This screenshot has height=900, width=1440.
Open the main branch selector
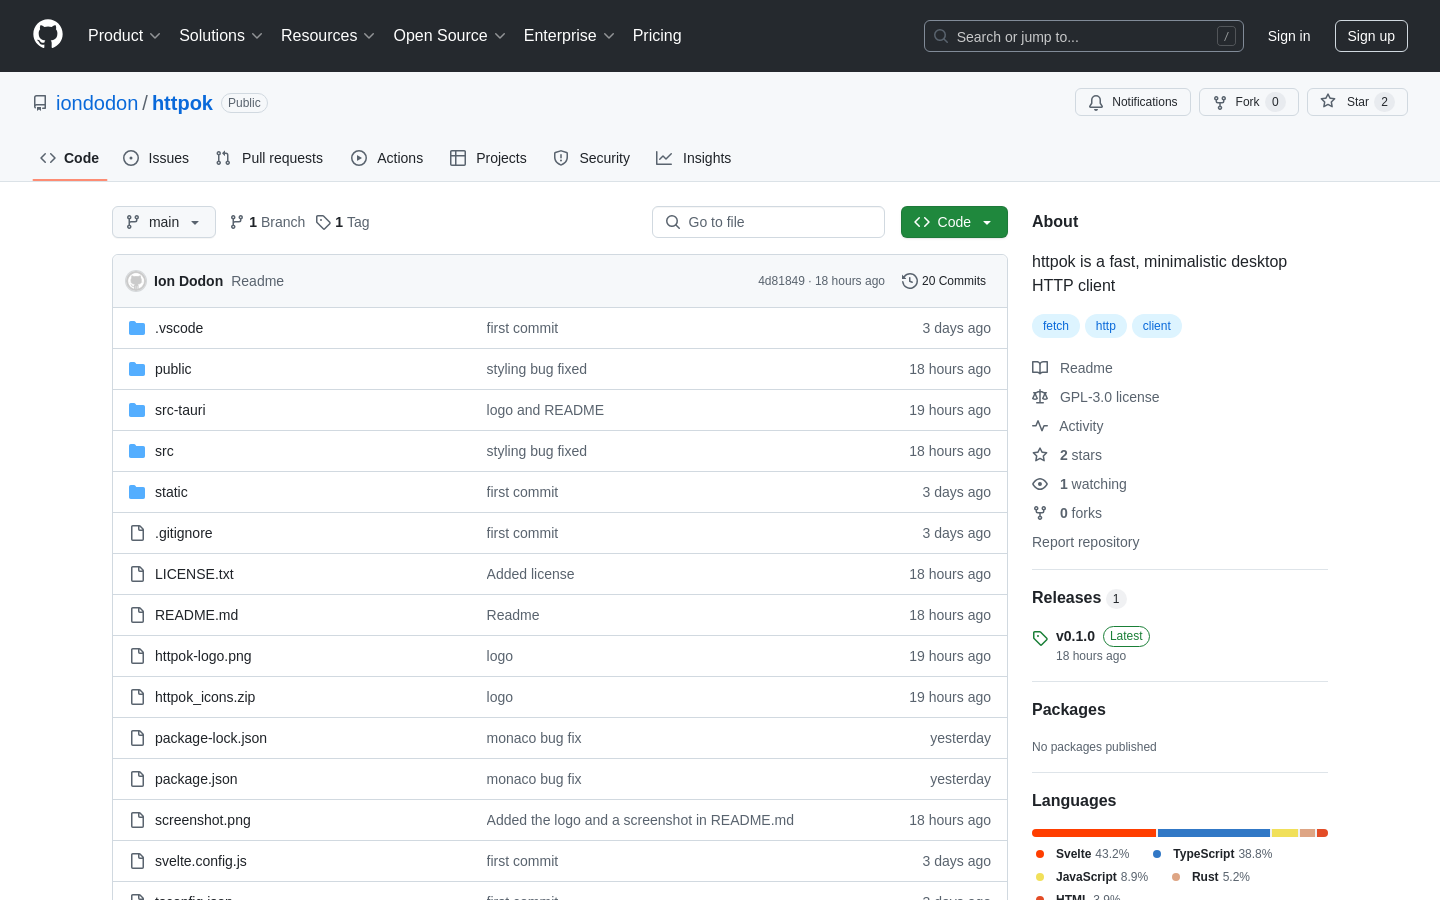point(164,222)
